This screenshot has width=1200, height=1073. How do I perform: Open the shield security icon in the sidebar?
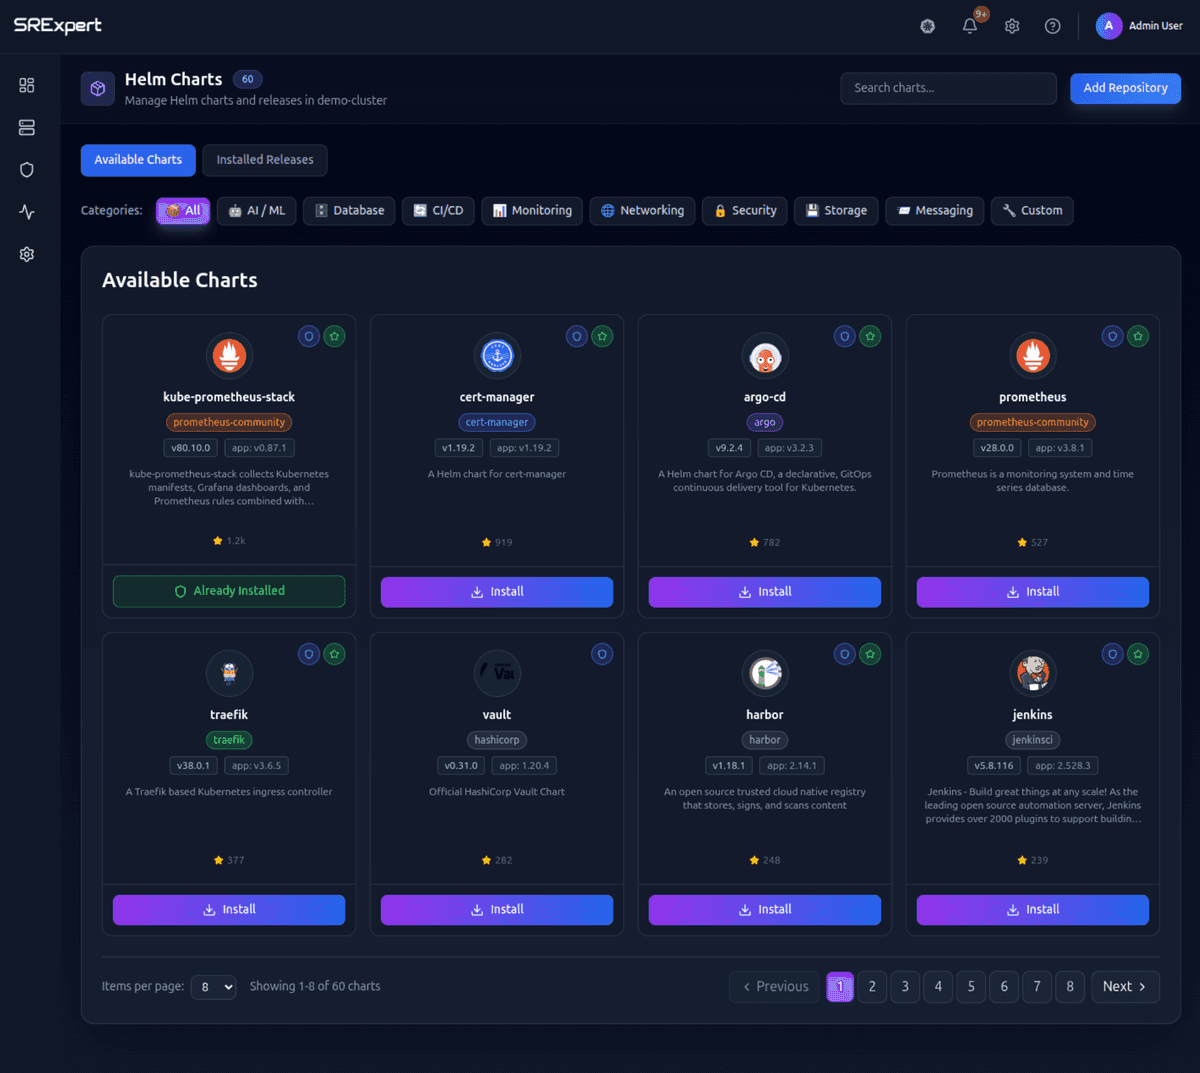pos(27,169)
